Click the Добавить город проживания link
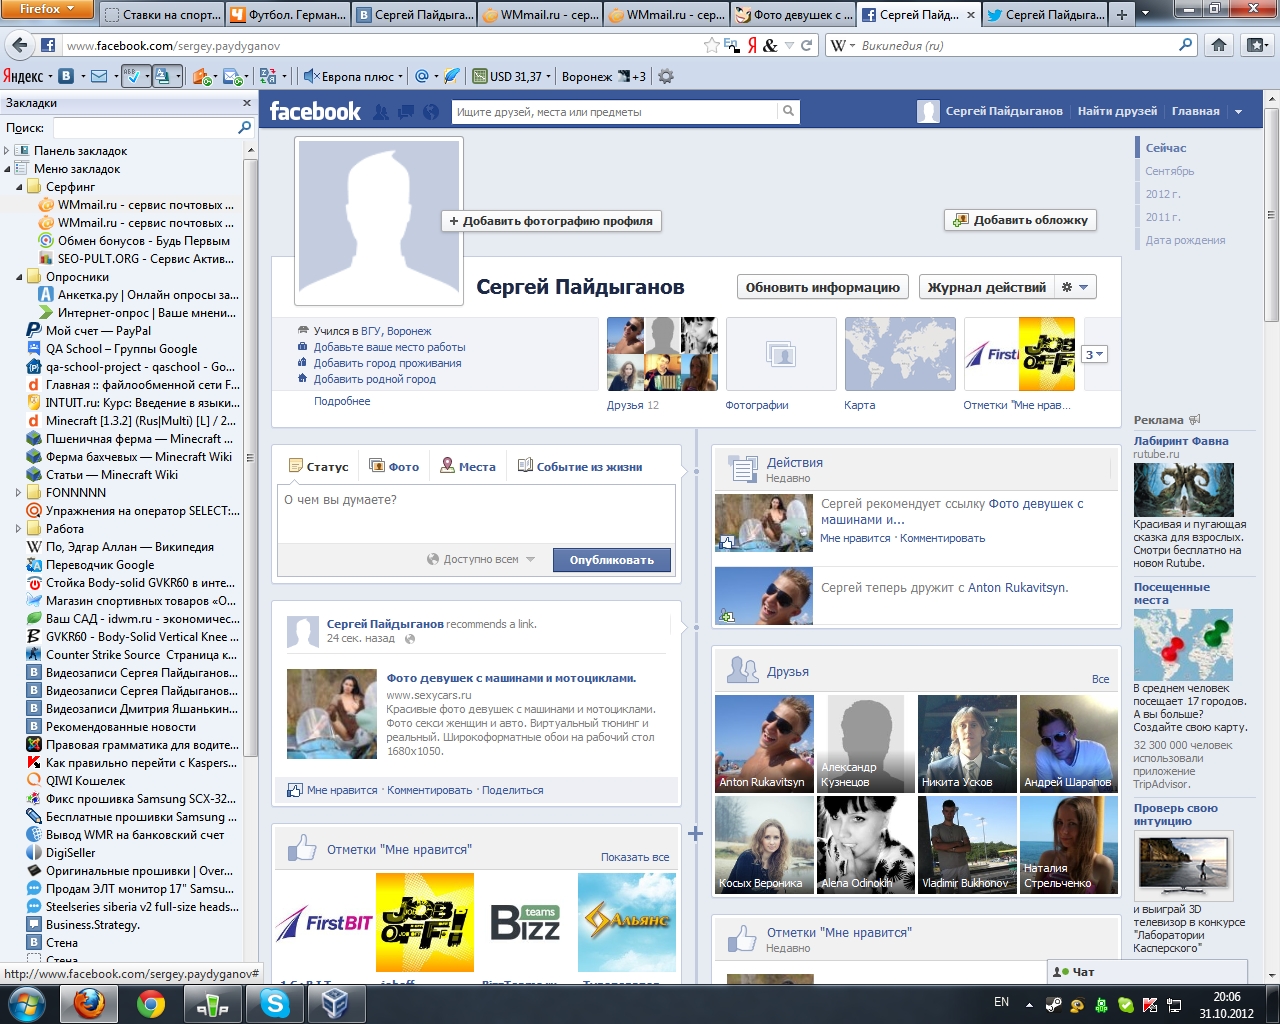The width and height of the screenshot is (1280, 1024). (387, 363)
